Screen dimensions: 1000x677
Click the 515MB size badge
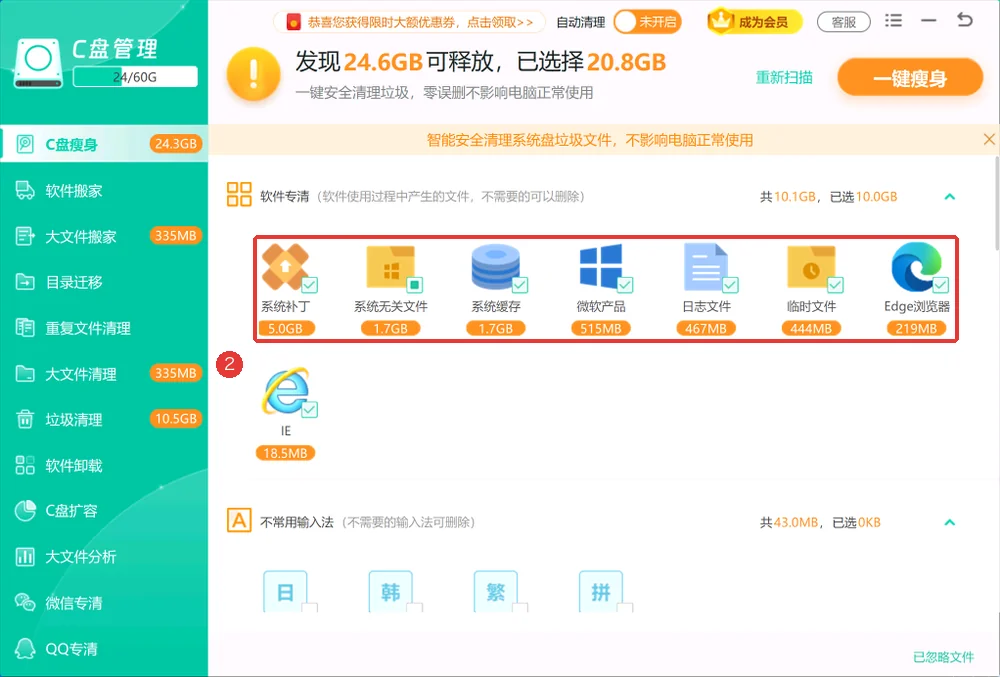601,328
